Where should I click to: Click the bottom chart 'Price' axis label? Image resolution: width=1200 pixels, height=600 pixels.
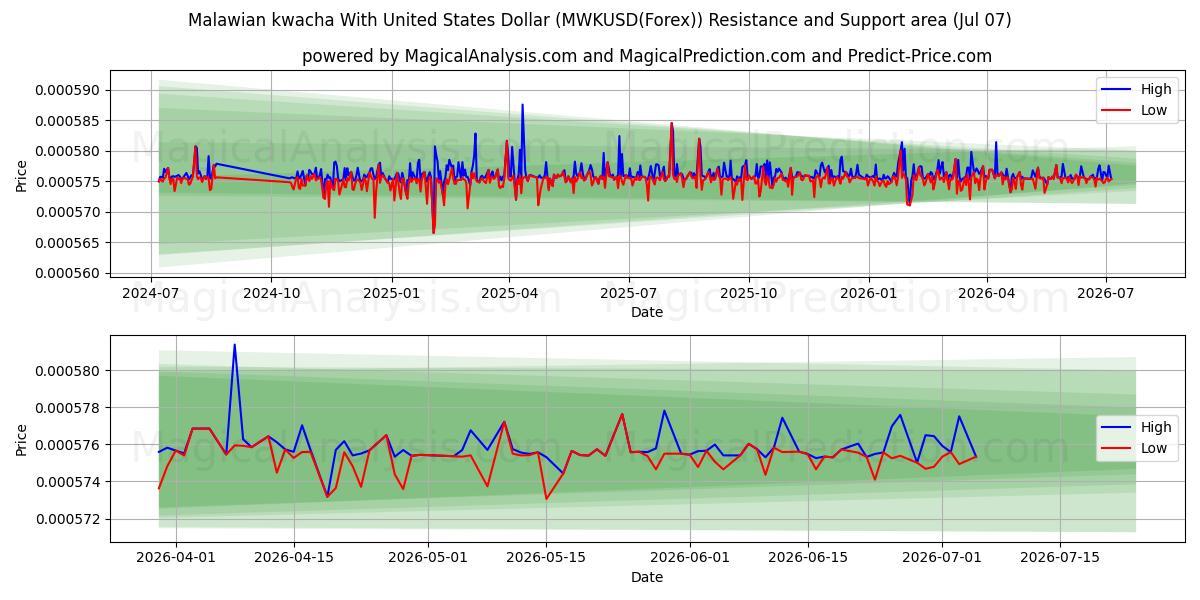(x=22, y=439)
